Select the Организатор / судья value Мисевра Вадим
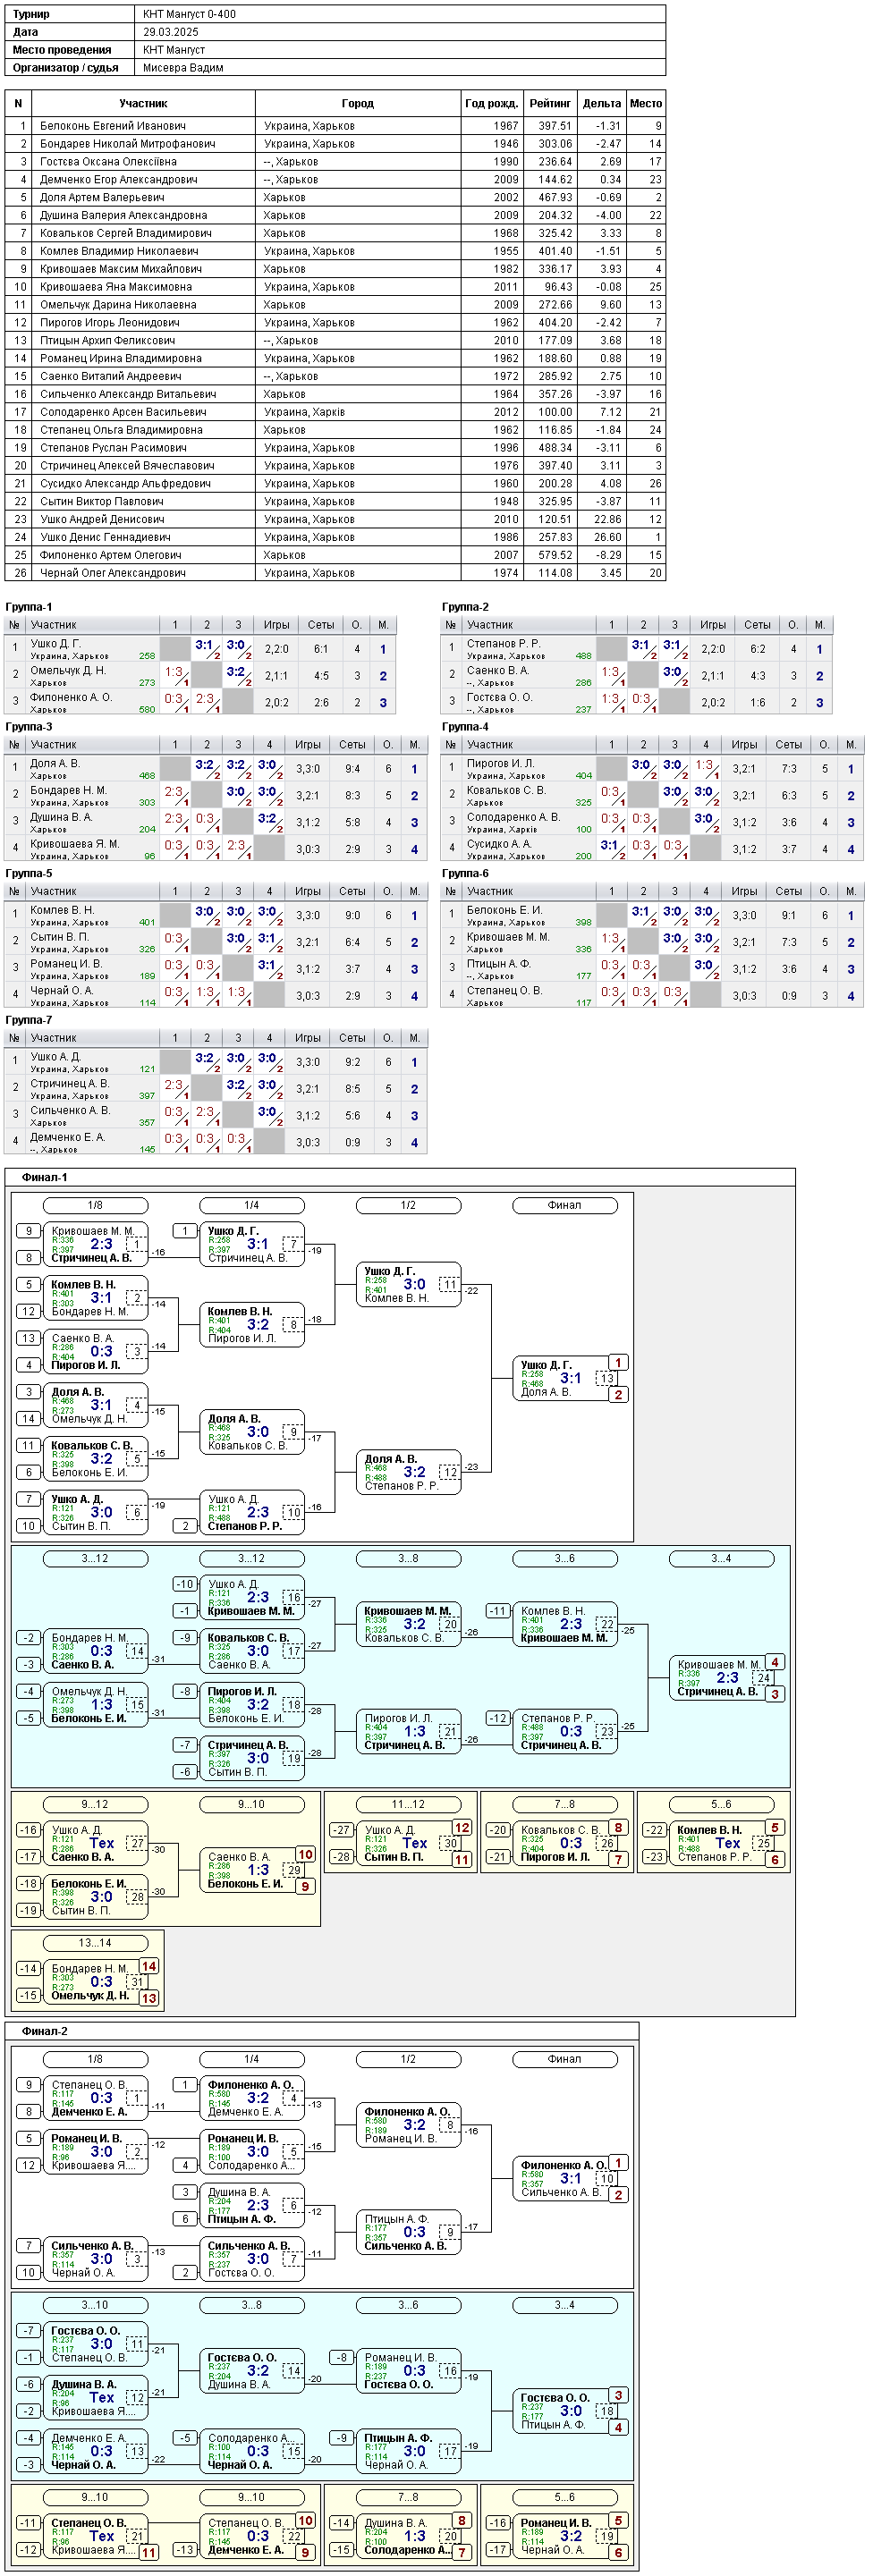This screenshot has width=873, height=2576. click(x=183, y=68)
